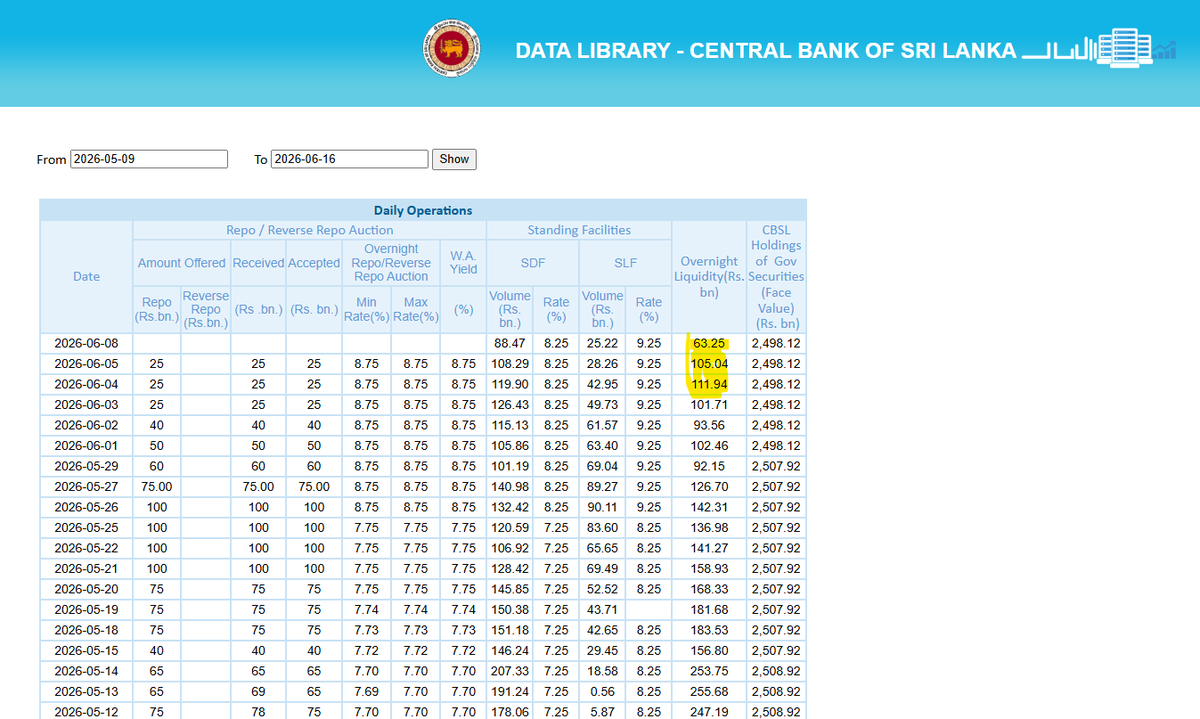Click the Data Library title text
Image resolution: width=1200 pixels, height=719 pixels.
(x=766, y=50)
